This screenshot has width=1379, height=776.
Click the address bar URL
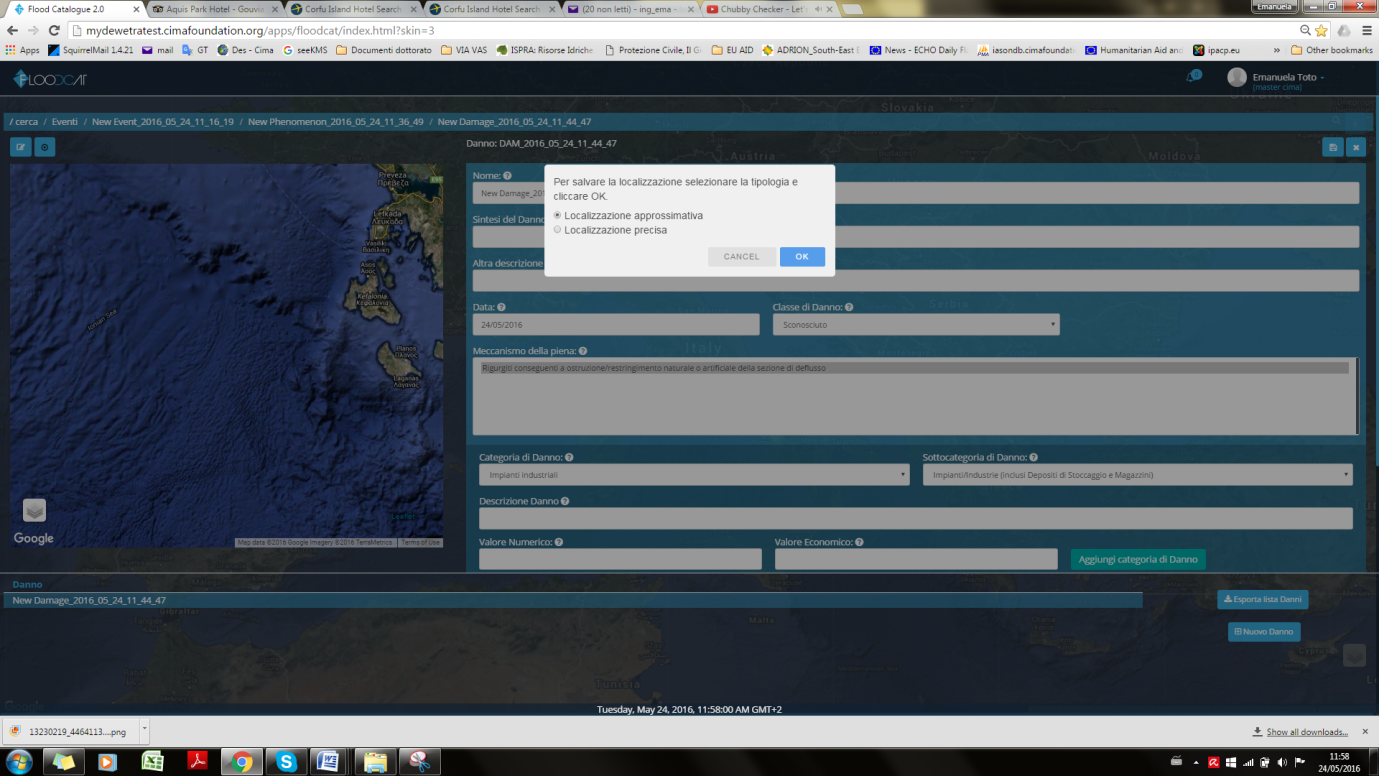260,31
